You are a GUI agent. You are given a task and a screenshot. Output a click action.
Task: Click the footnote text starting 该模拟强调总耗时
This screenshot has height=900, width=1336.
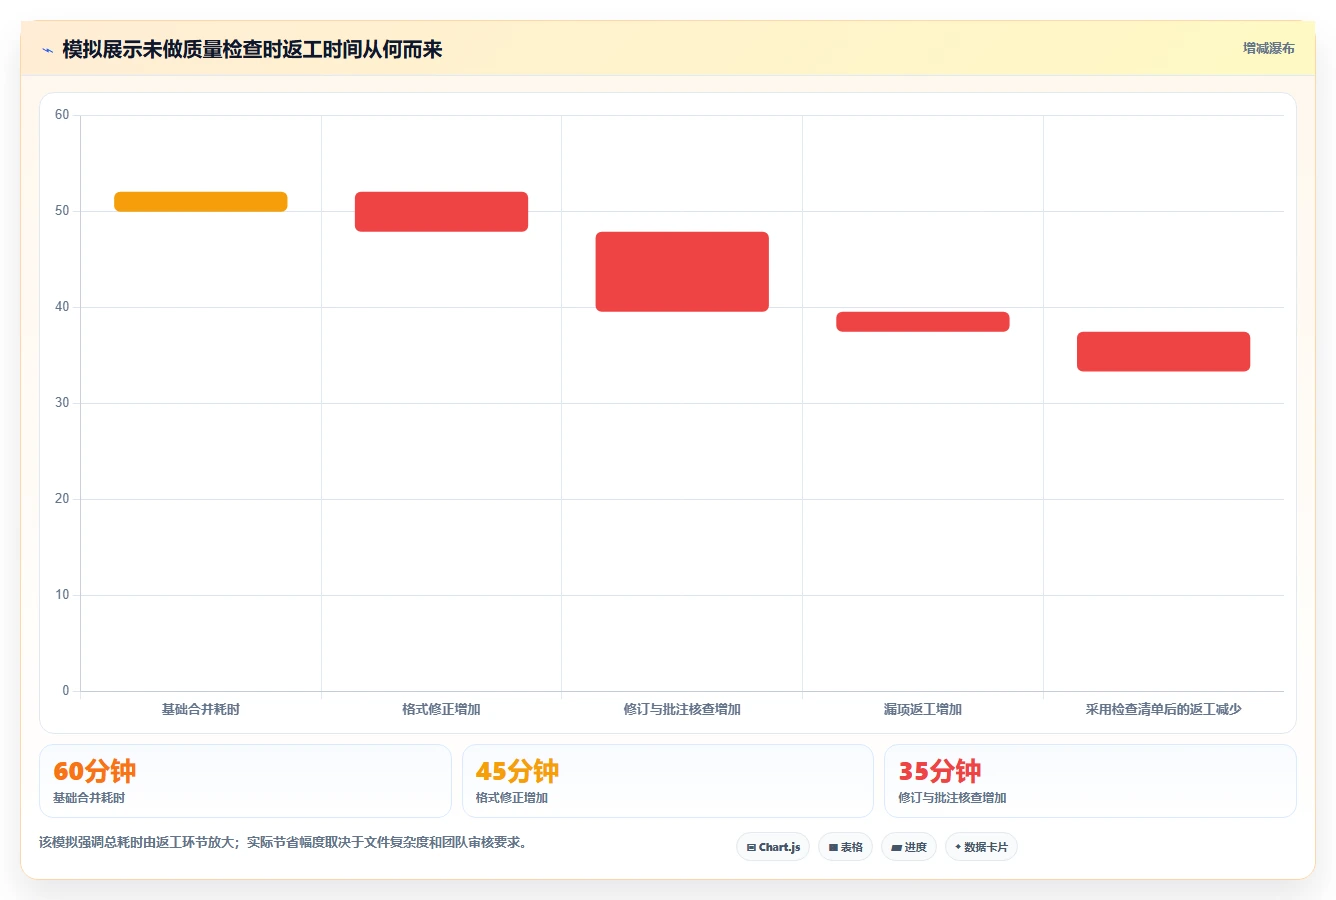tap(283, 842)
